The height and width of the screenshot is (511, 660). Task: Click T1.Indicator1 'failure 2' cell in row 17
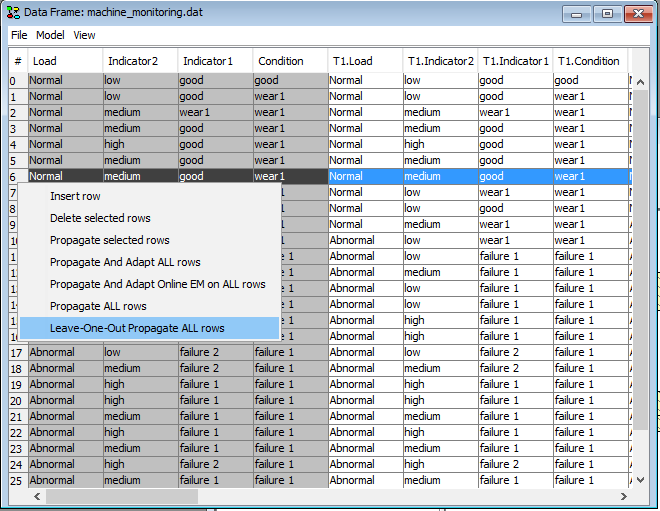tap(516, 352)
